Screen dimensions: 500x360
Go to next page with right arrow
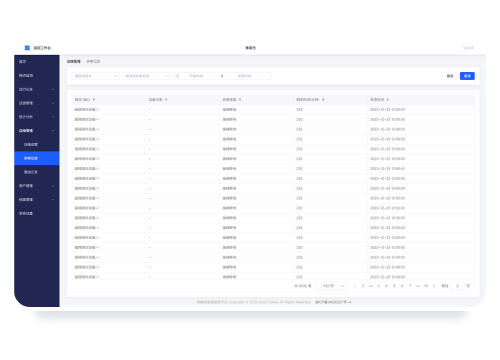click(434, 286)
